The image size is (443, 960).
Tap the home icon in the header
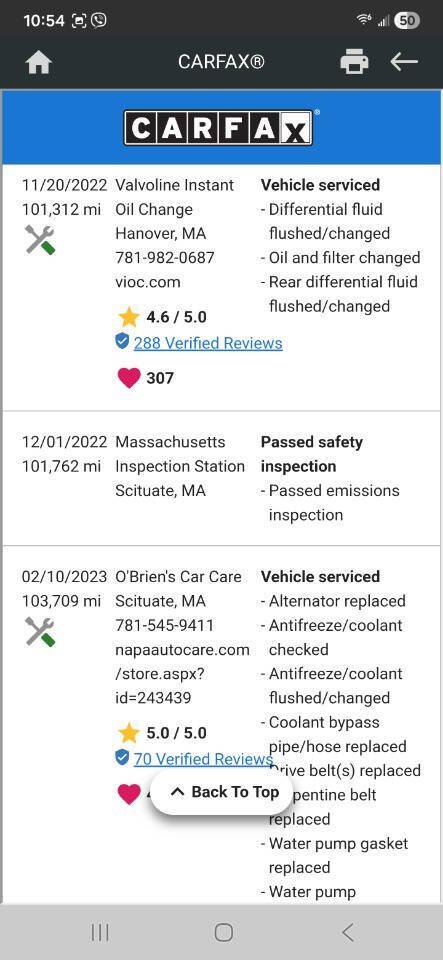pos(39,62)
